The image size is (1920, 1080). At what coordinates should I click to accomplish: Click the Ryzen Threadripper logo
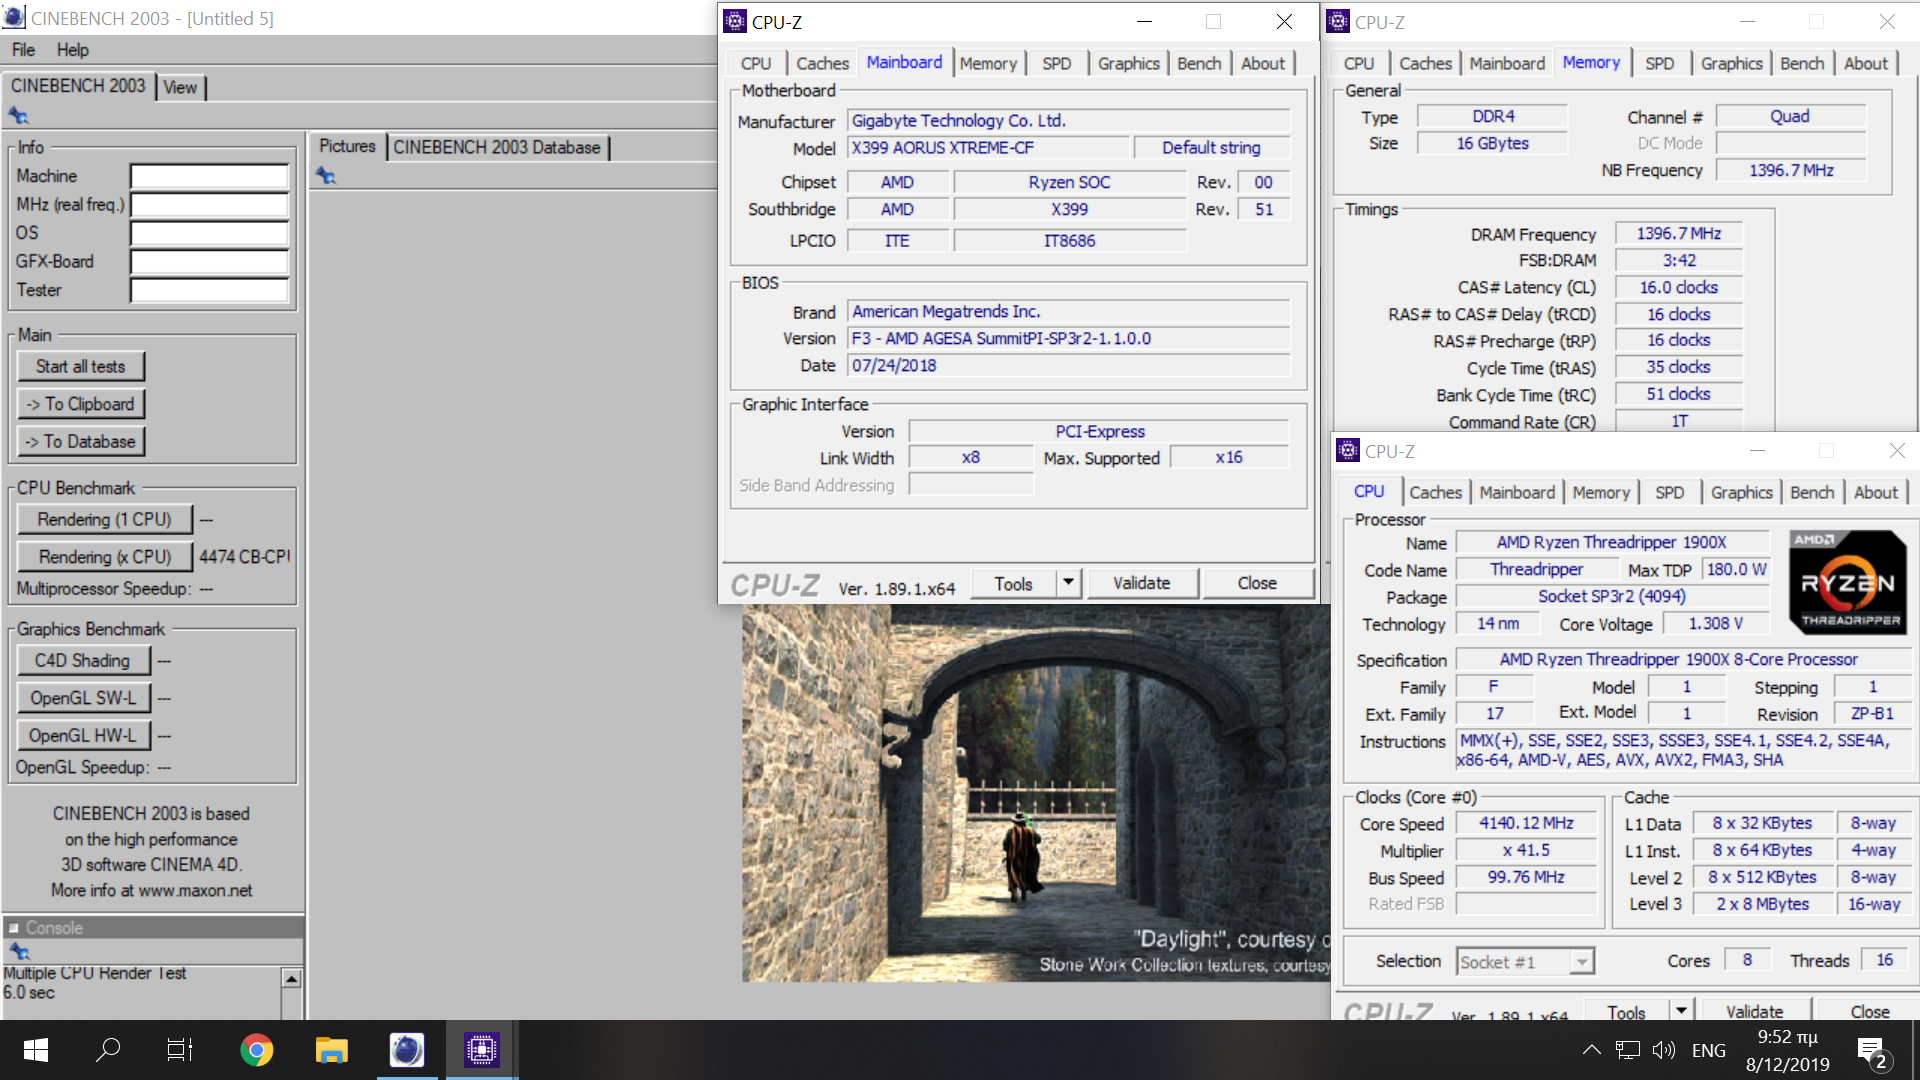(x=1847, y=582)
